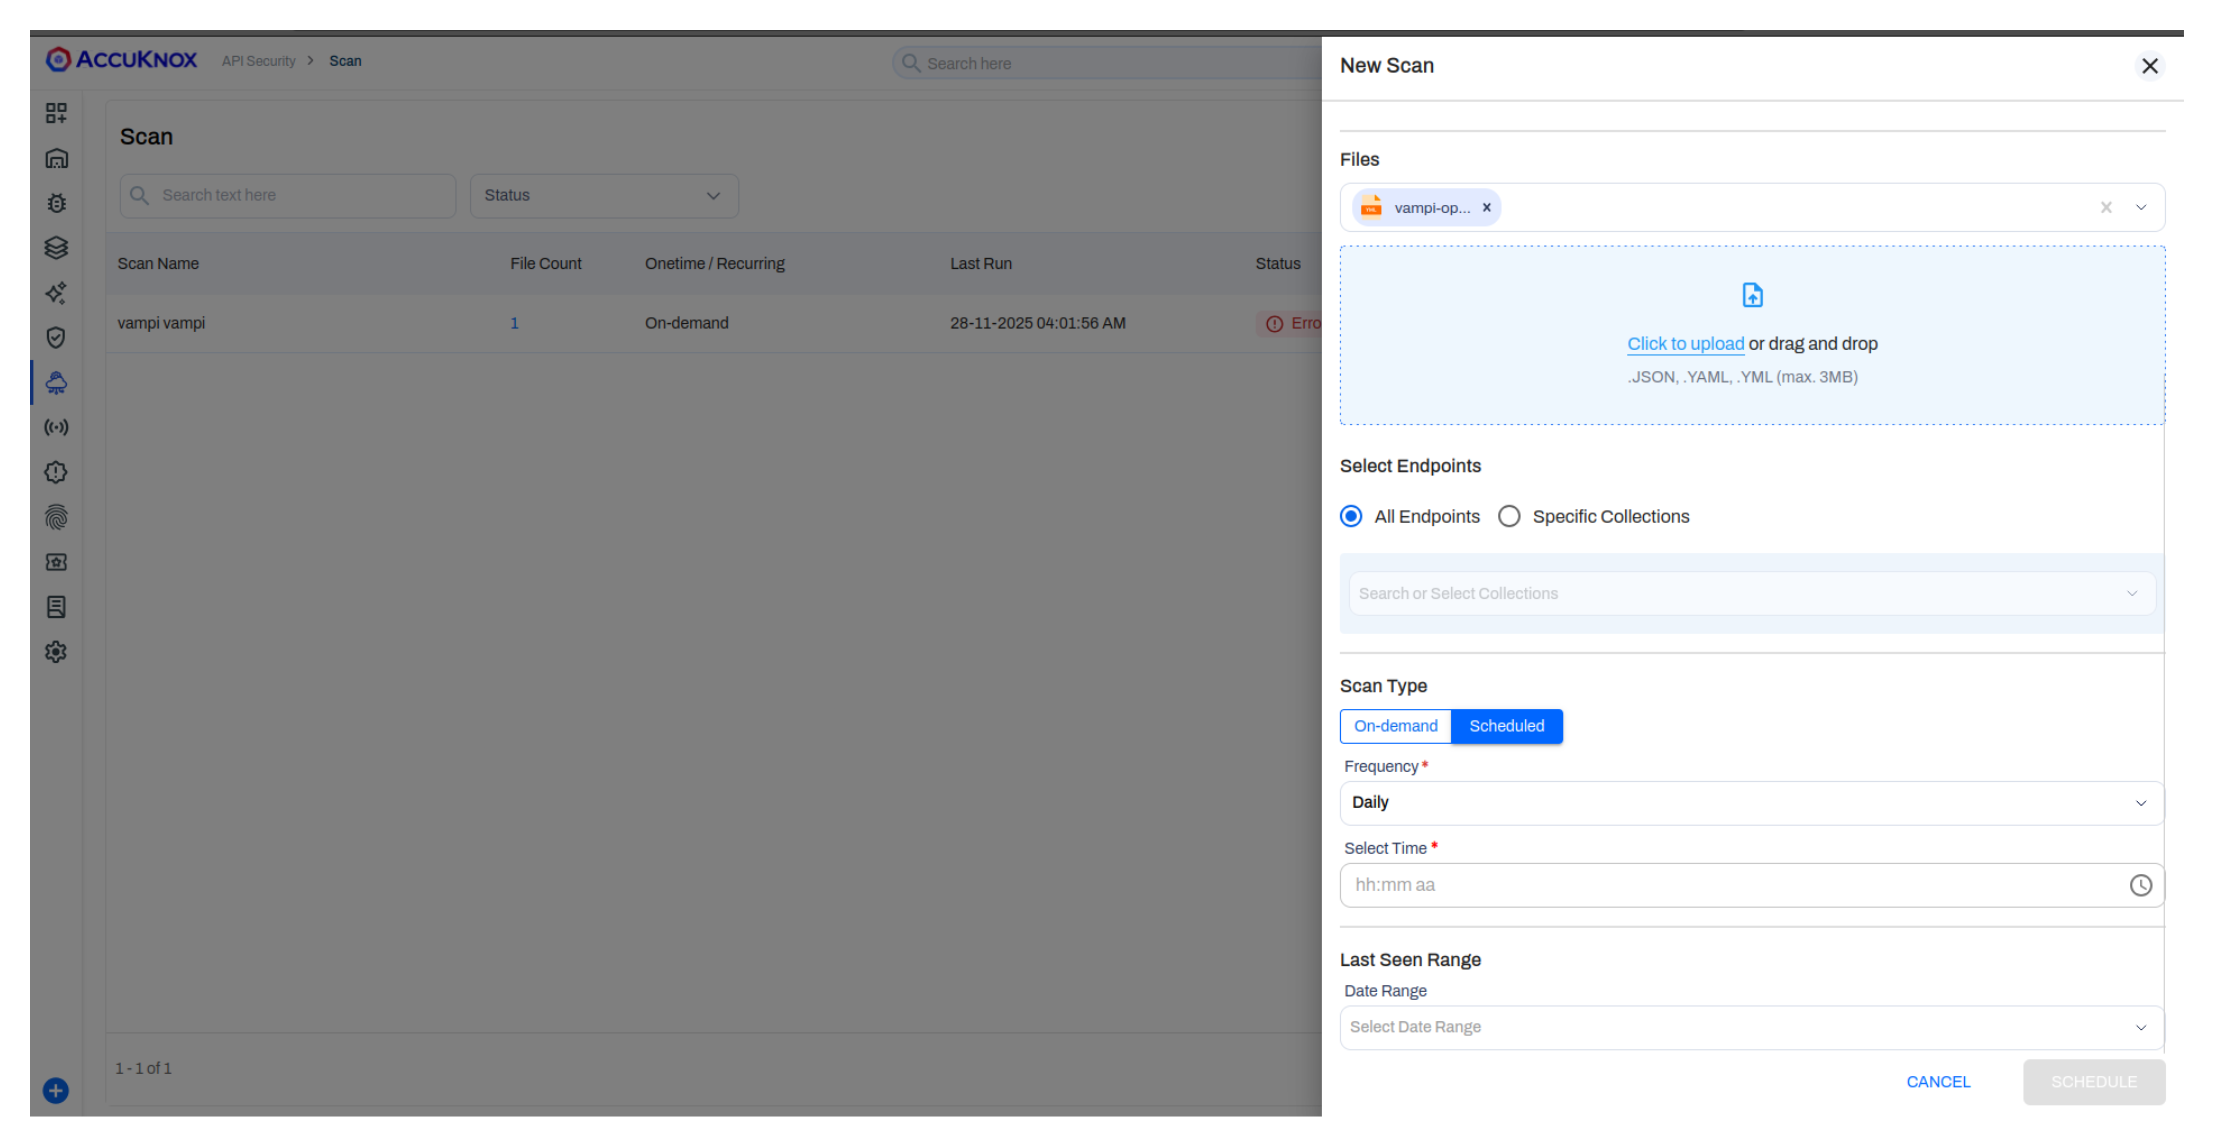Image resolution: width=2213 pixels, height=1146 pixels.
Task: Click the broadcast signal sidebar icon
Action: tap(56, 428)
